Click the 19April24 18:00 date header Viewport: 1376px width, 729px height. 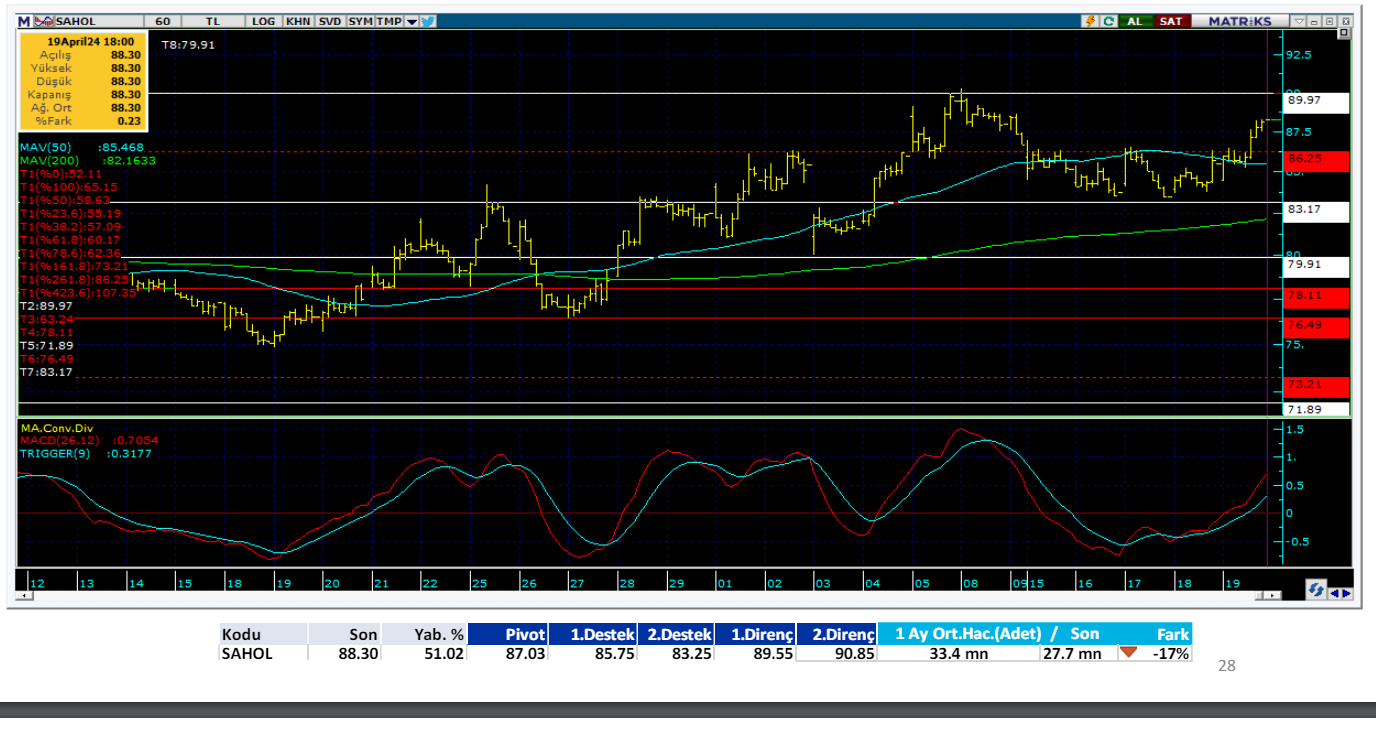click(90, 41)
